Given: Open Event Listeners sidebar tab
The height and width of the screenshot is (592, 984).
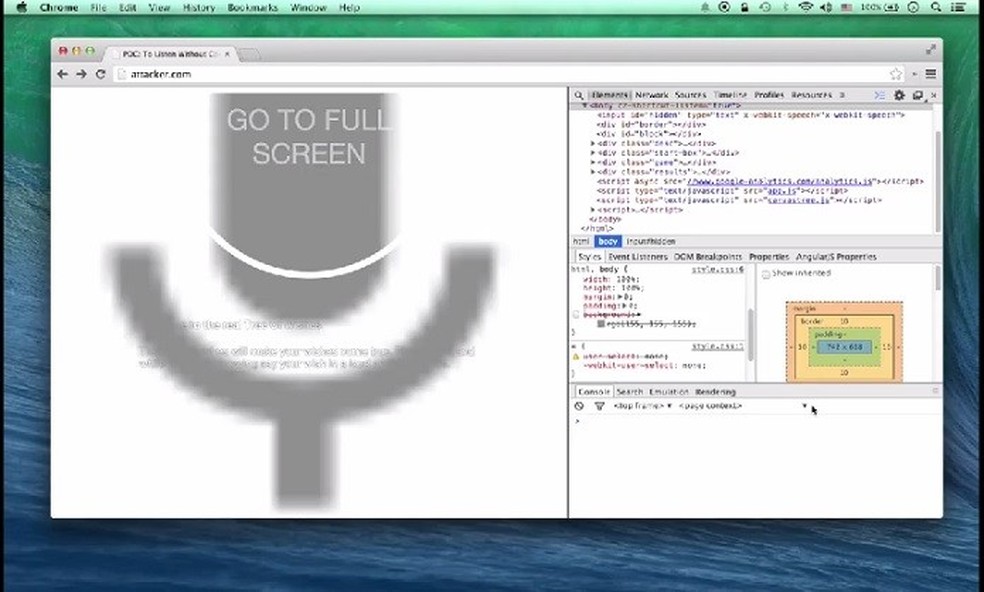Looking at the screenshot, I should click(x=638, y=257).
